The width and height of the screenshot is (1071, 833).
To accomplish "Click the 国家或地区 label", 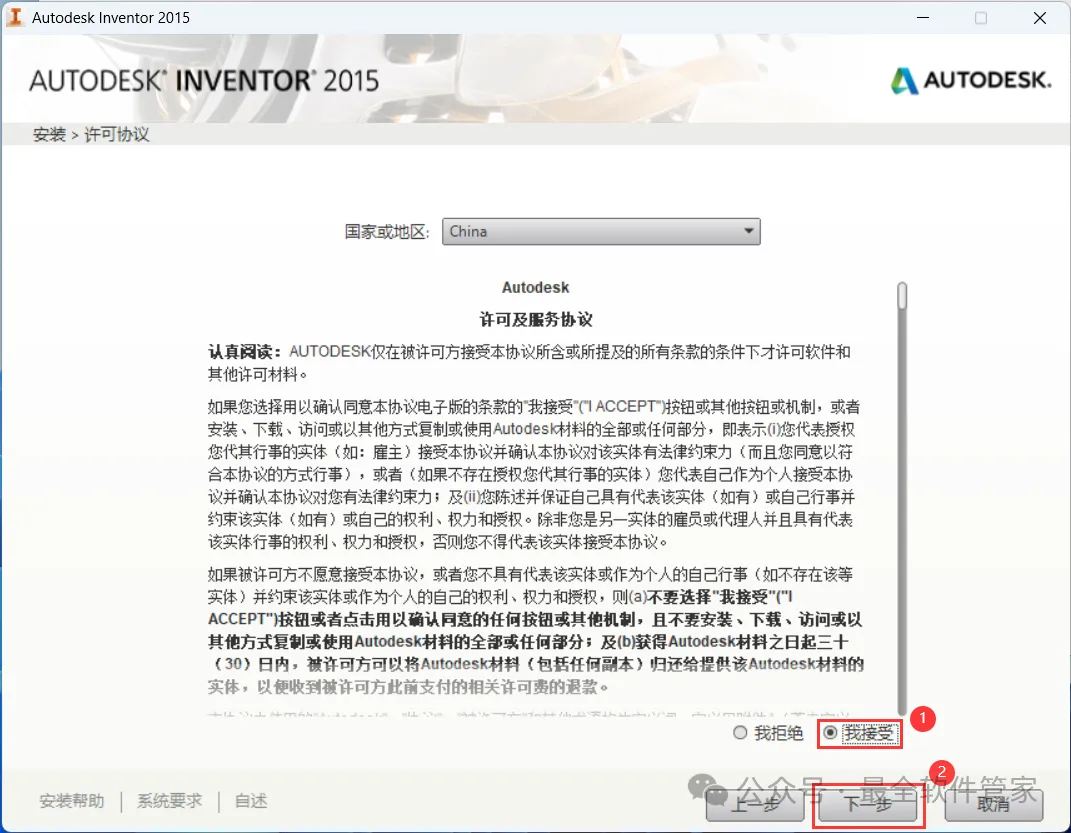I will [x=387, y=232].
